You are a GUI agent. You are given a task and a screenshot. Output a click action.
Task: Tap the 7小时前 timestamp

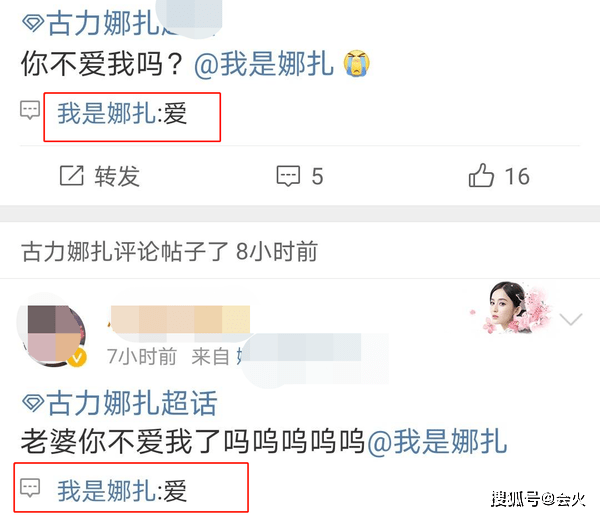[142, 357]
